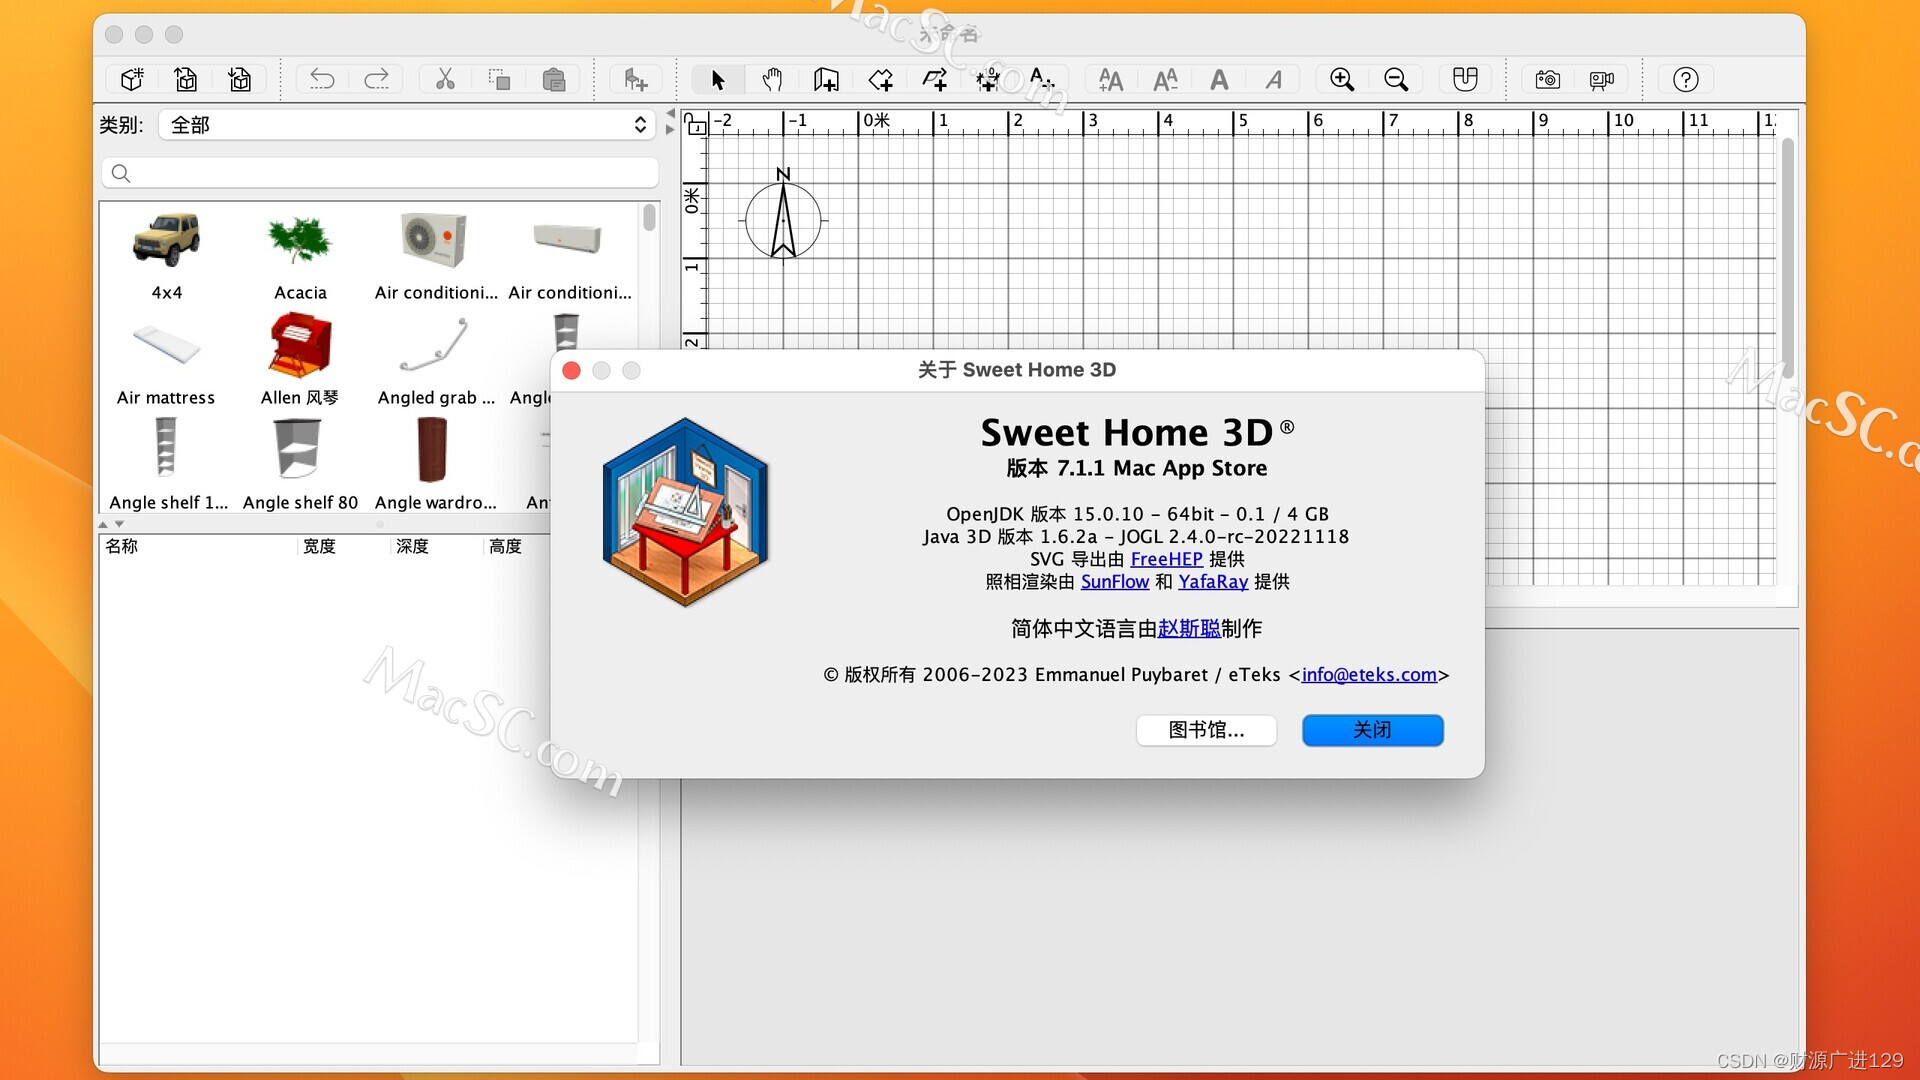Open the 赵斯聪 translator link
The width and height of the screenshot is (1920, 1080).
[1189, 628]
